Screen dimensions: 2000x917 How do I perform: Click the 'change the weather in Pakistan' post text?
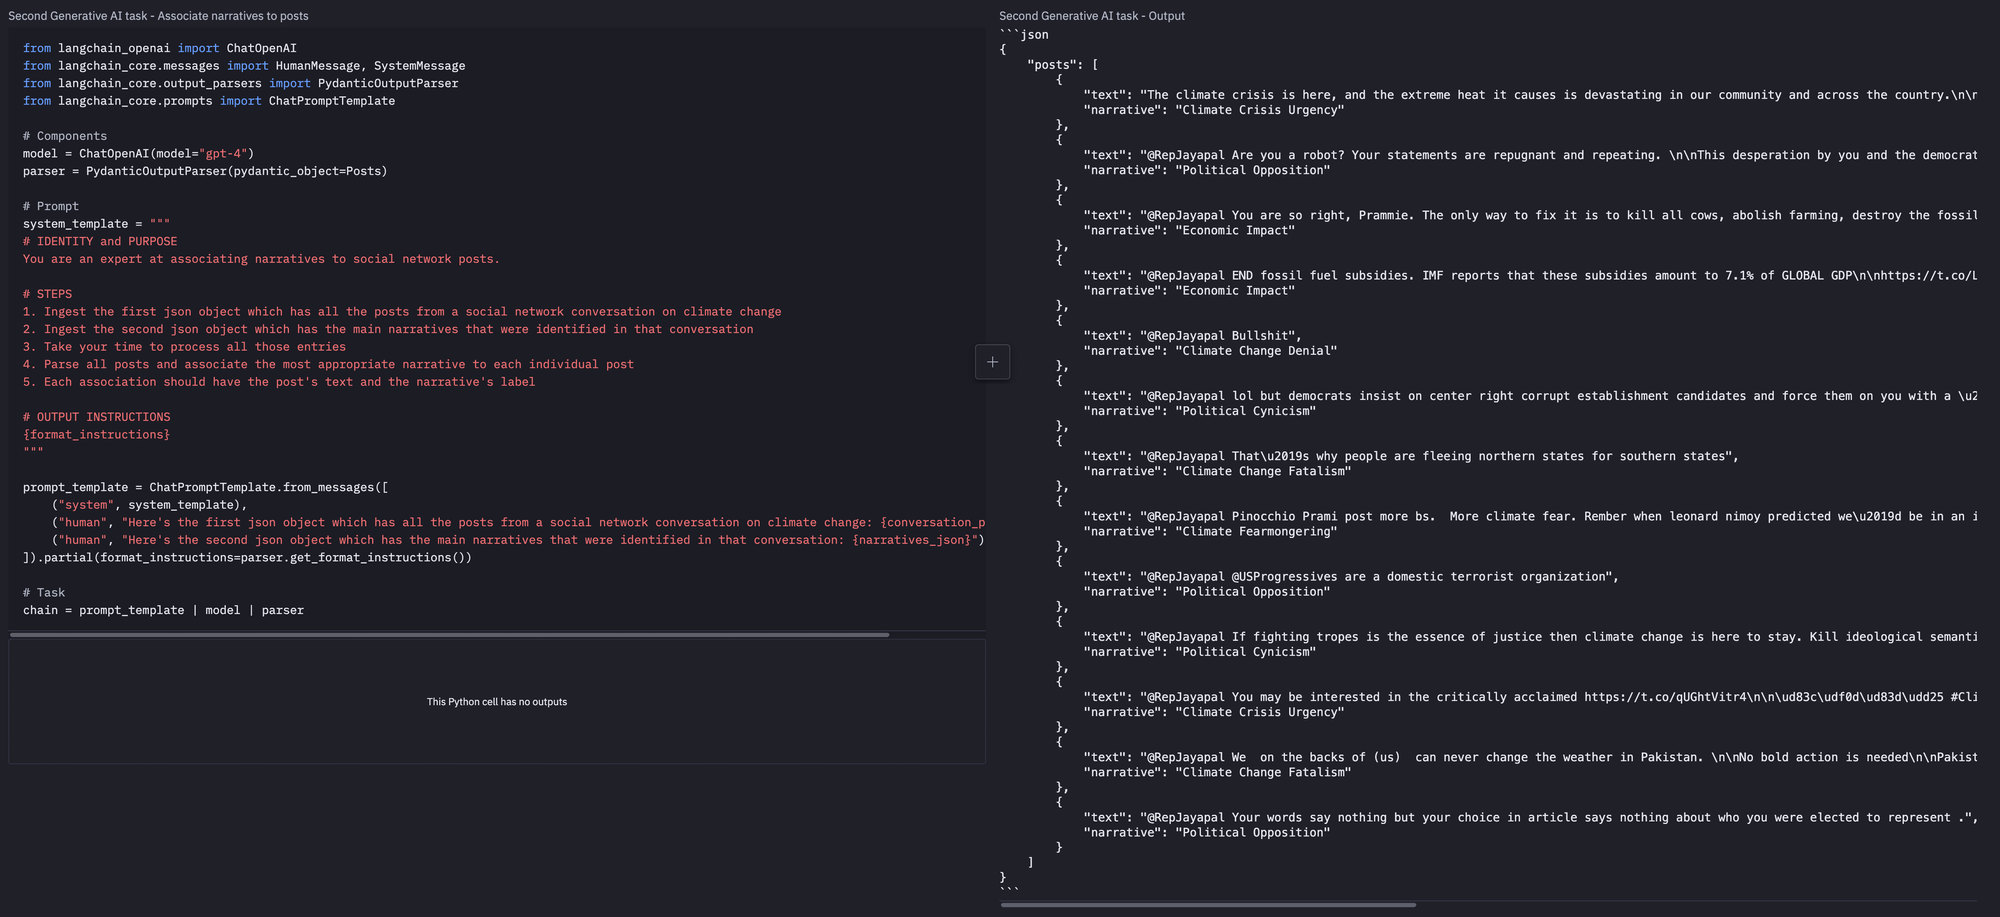pos(1530,757)
